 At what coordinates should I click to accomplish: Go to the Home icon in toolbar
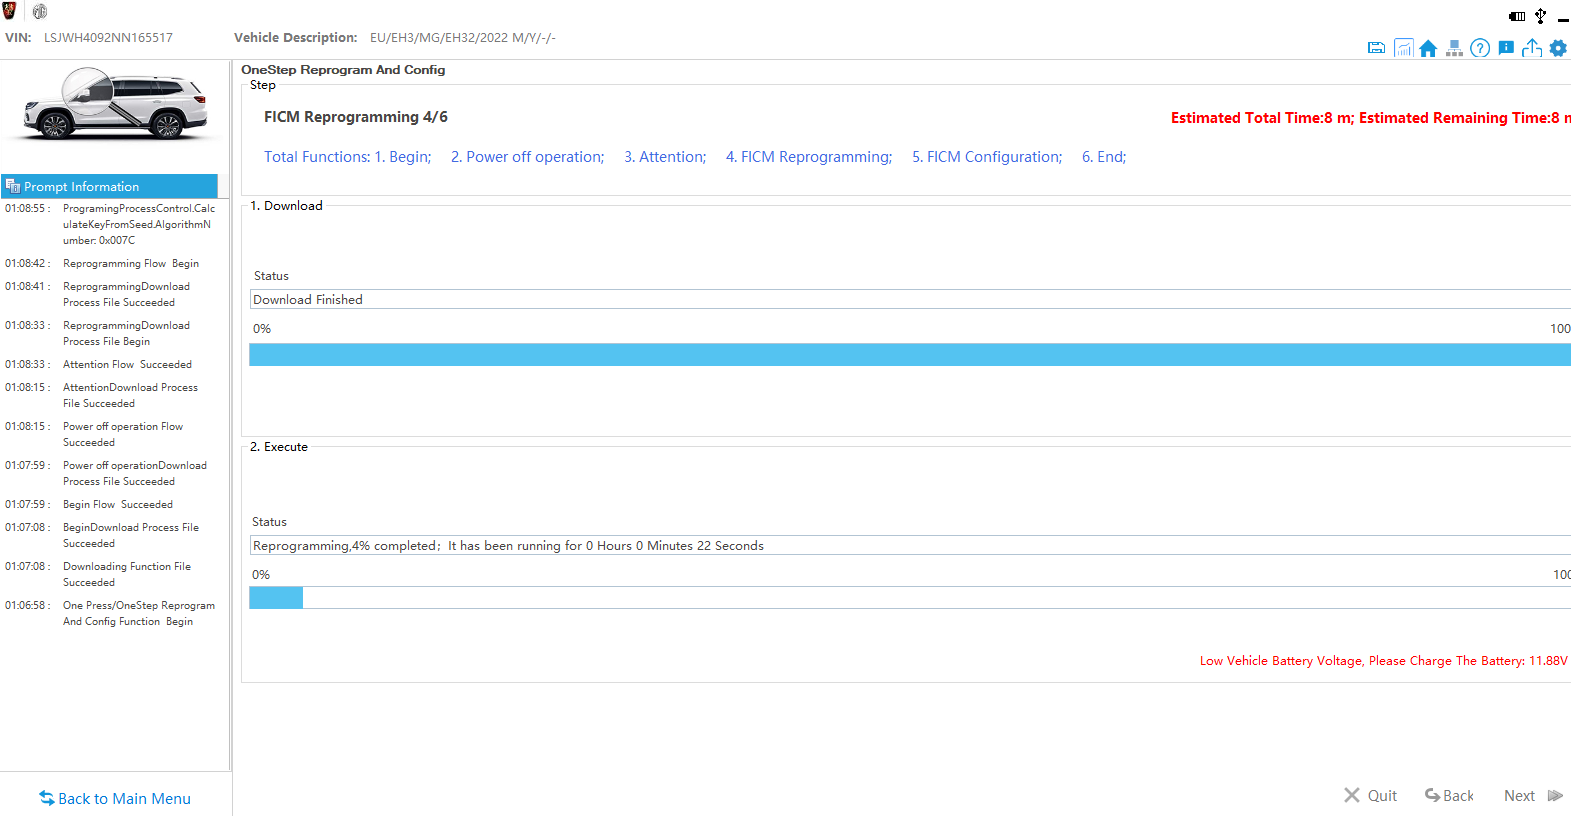click(x=1428, y=48)
